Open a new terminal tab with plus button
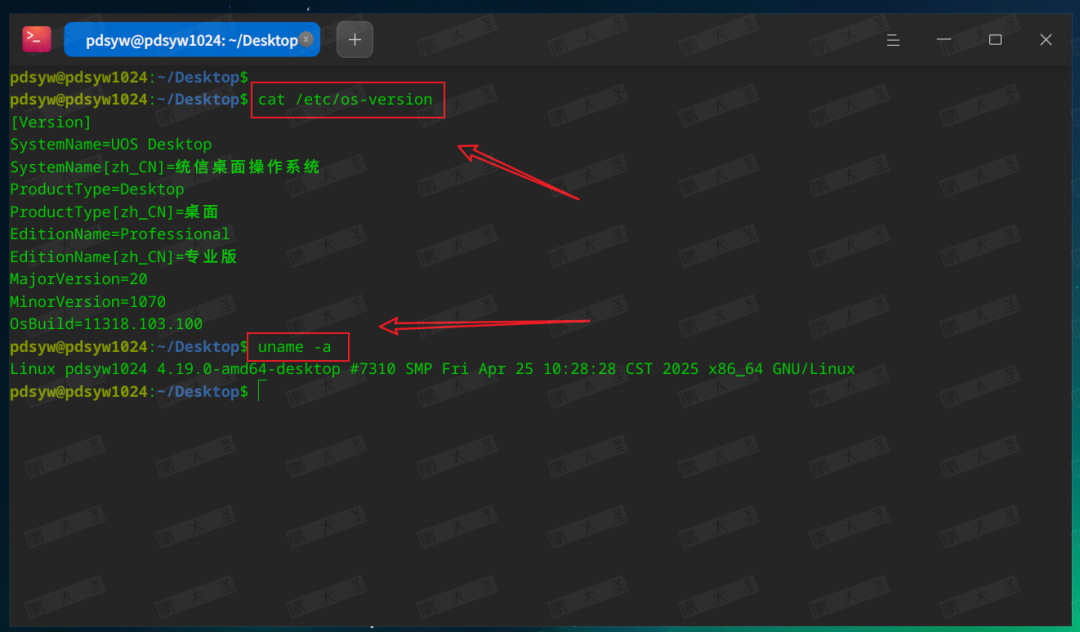This screenshot has width=1080, height=632. pyautogui.click(x=355, y=40)
